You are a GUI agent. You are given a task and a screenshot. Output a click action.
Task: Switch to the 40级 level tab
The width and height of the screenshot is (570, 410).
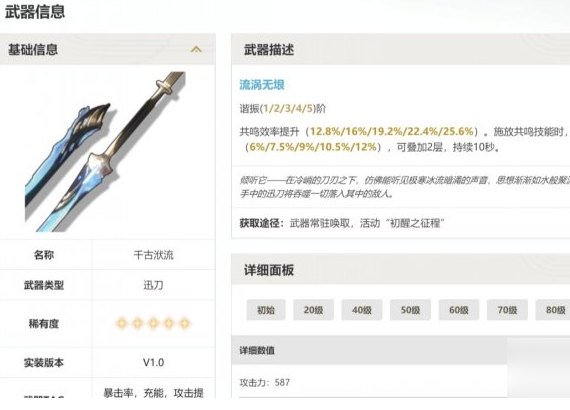pyautogui.click(x=362, y=310)
